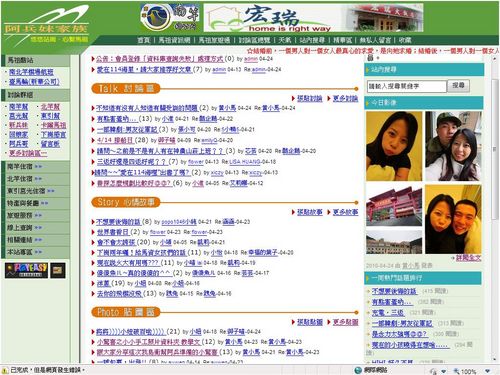This screenshot has width=500, height=375.
Task: Click the warning icon in the status bar
Action: 5,370
